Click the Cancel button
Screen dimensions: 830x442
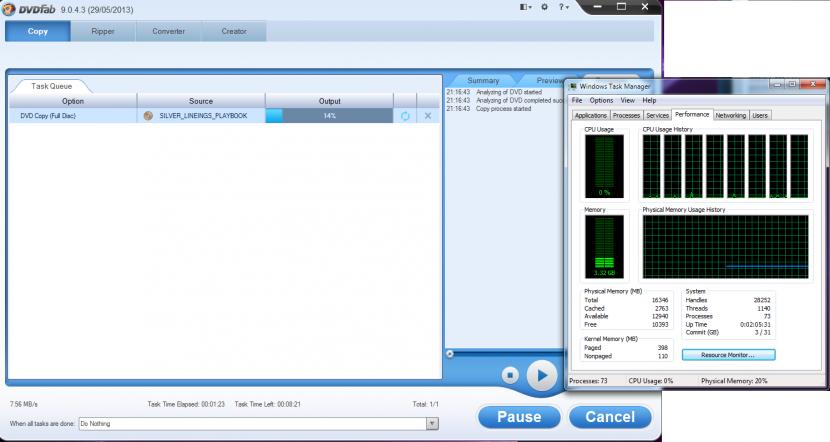(x=610, y=416)
